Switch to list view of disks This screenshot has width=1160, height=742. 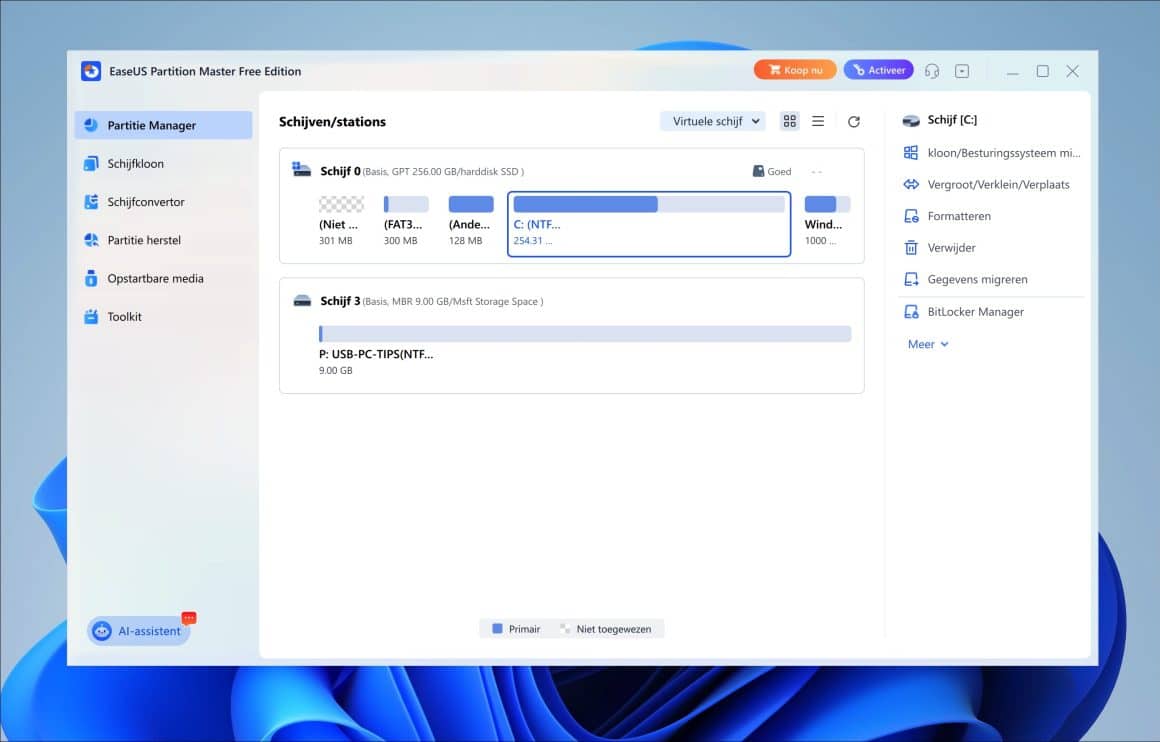(818, 120)
